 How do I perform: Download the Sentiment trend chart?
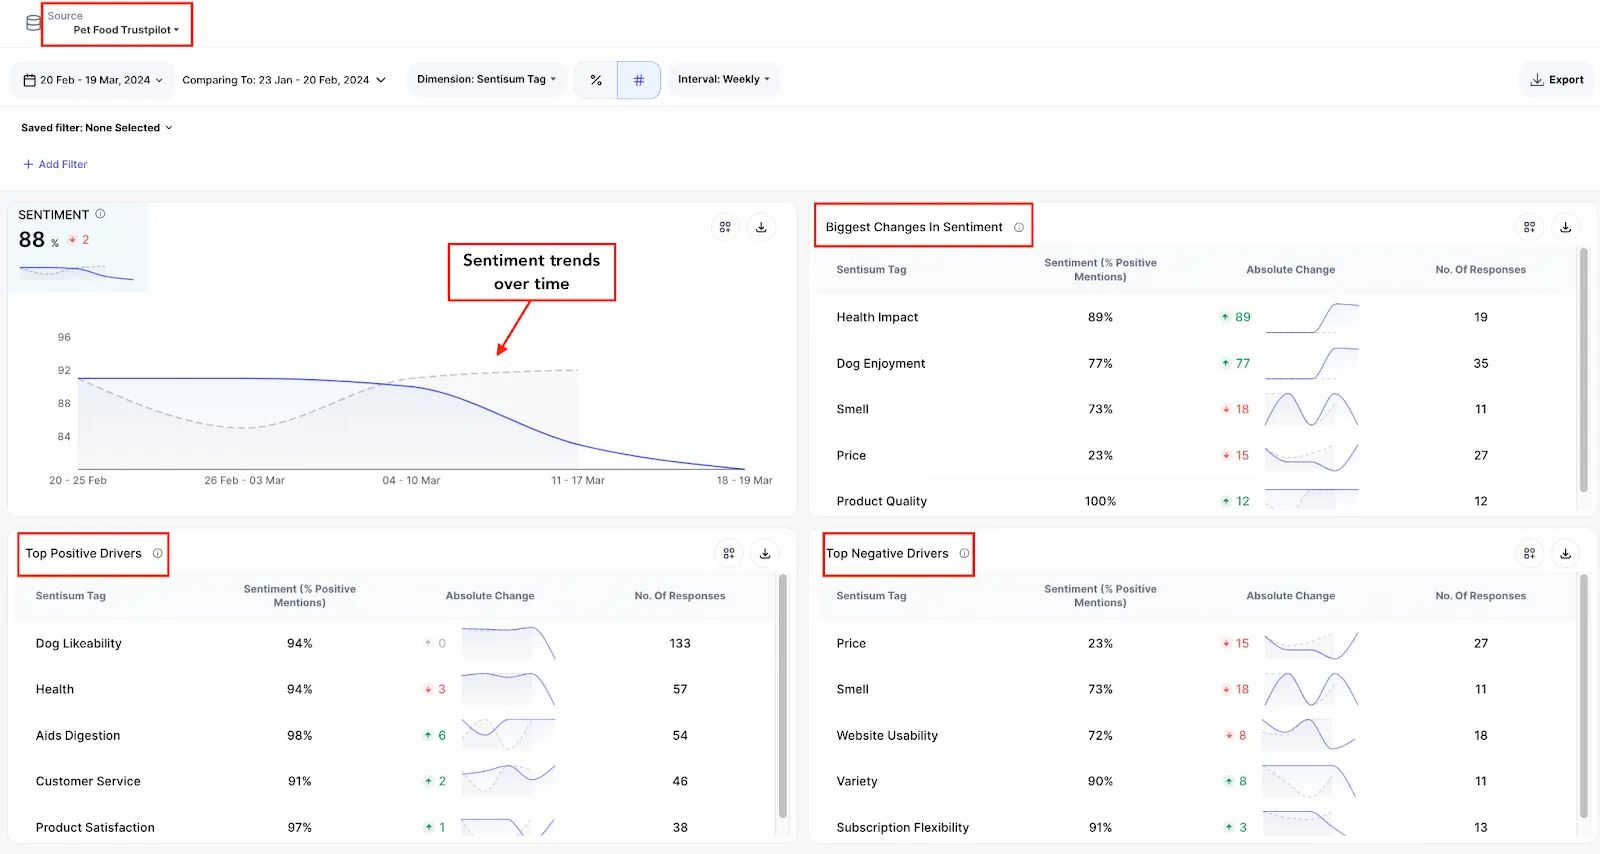click(761, 227)
